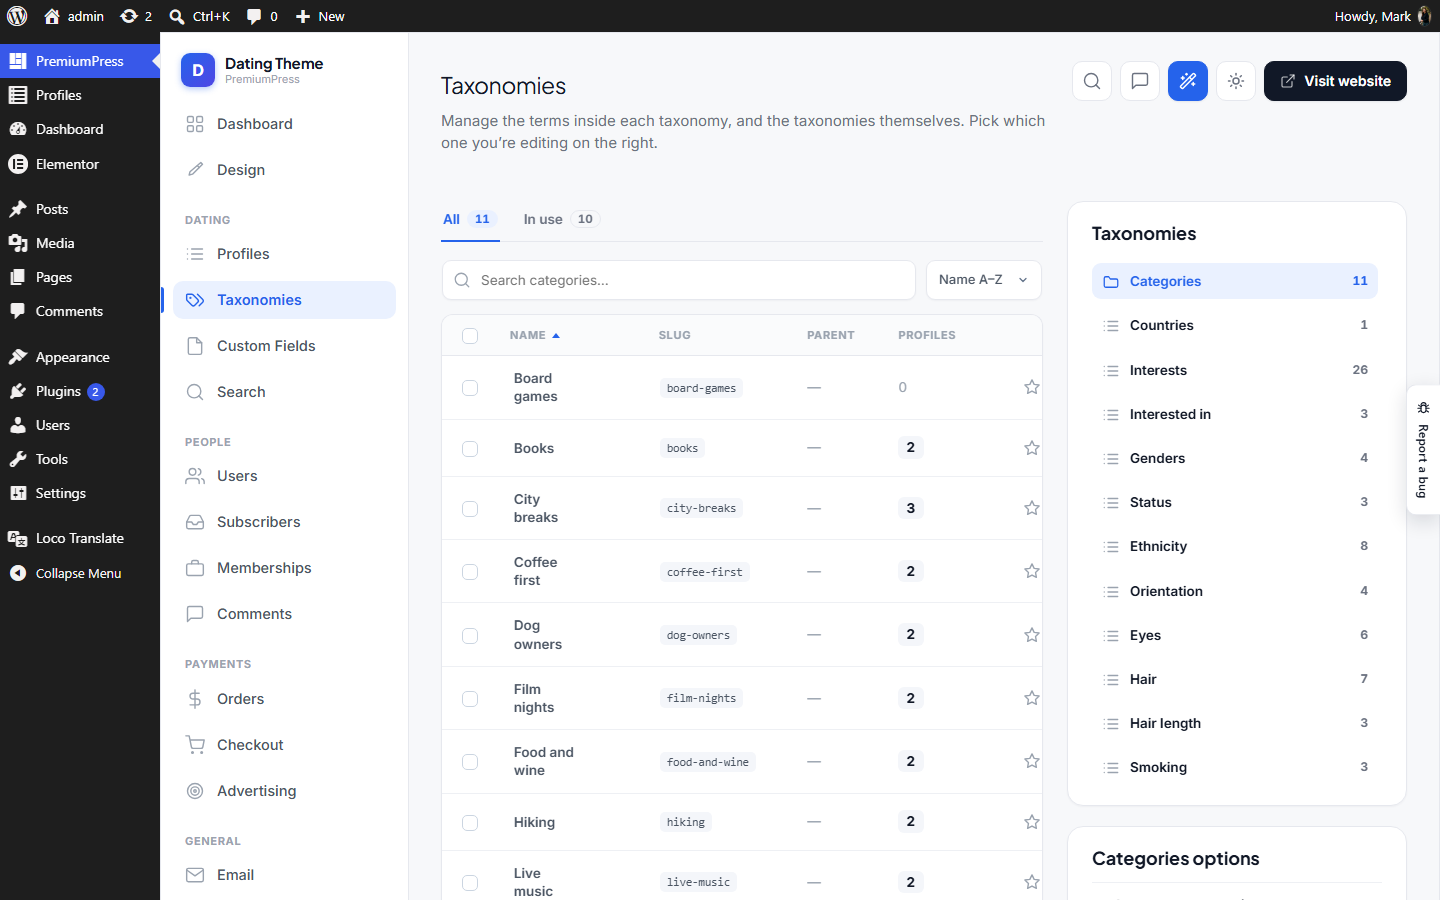1440x900 pixels.
Task: Open comments bubble in the admin bar
Action: tap(262, 16)
